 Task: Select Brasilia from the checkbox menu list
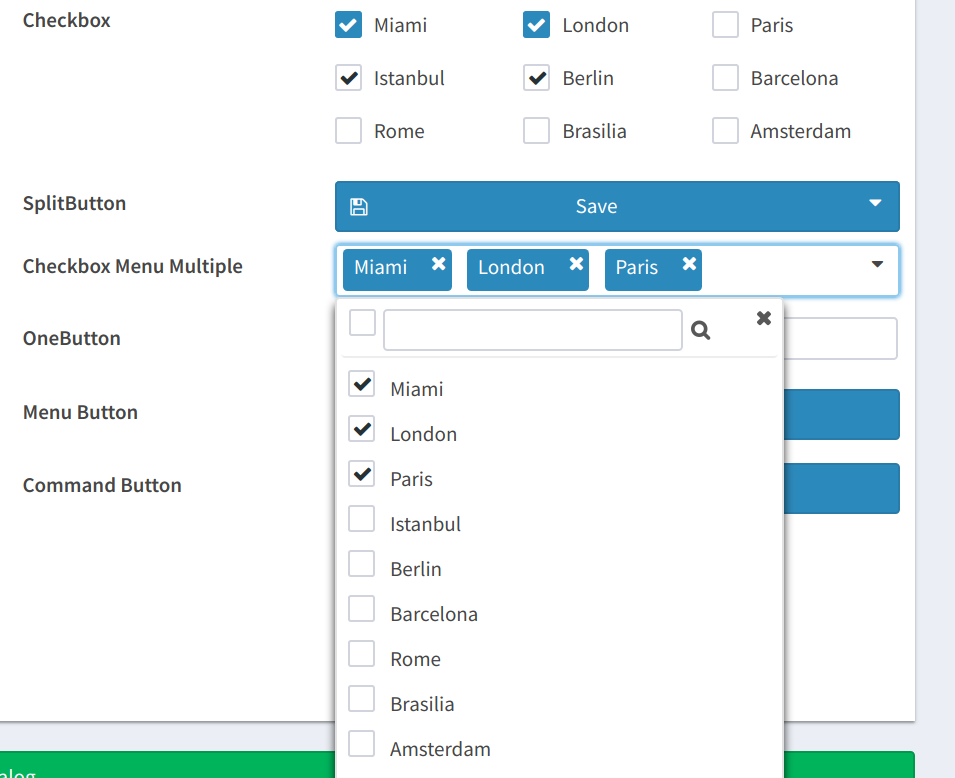[361, 698]
